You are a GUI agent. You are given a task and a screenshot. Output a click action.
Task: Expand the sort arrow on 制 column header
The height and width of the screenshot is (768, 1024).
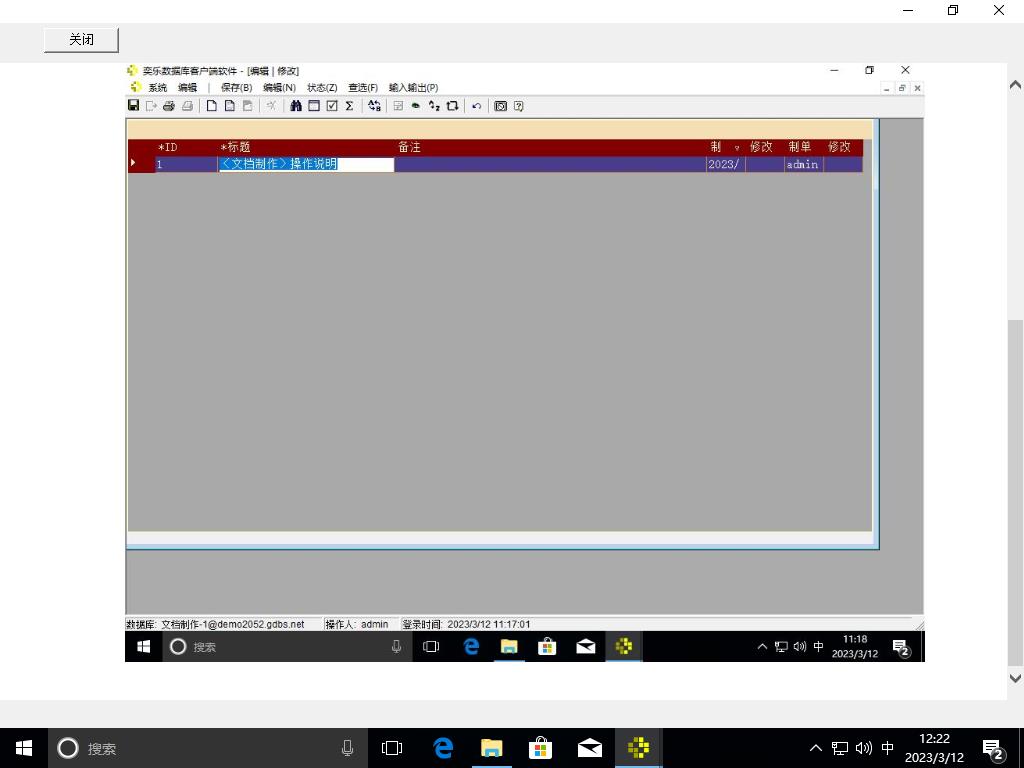[737, 148]
